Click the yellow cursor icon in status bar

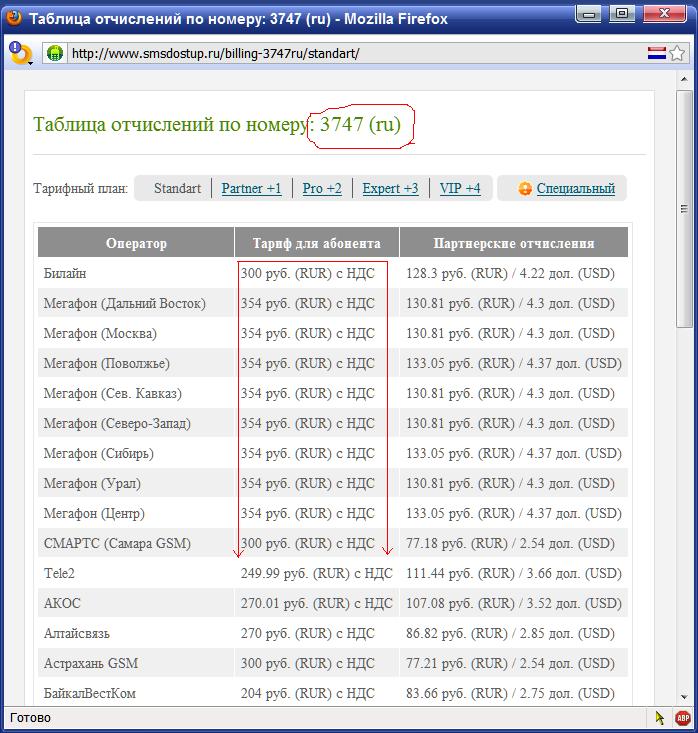(660, 718)
